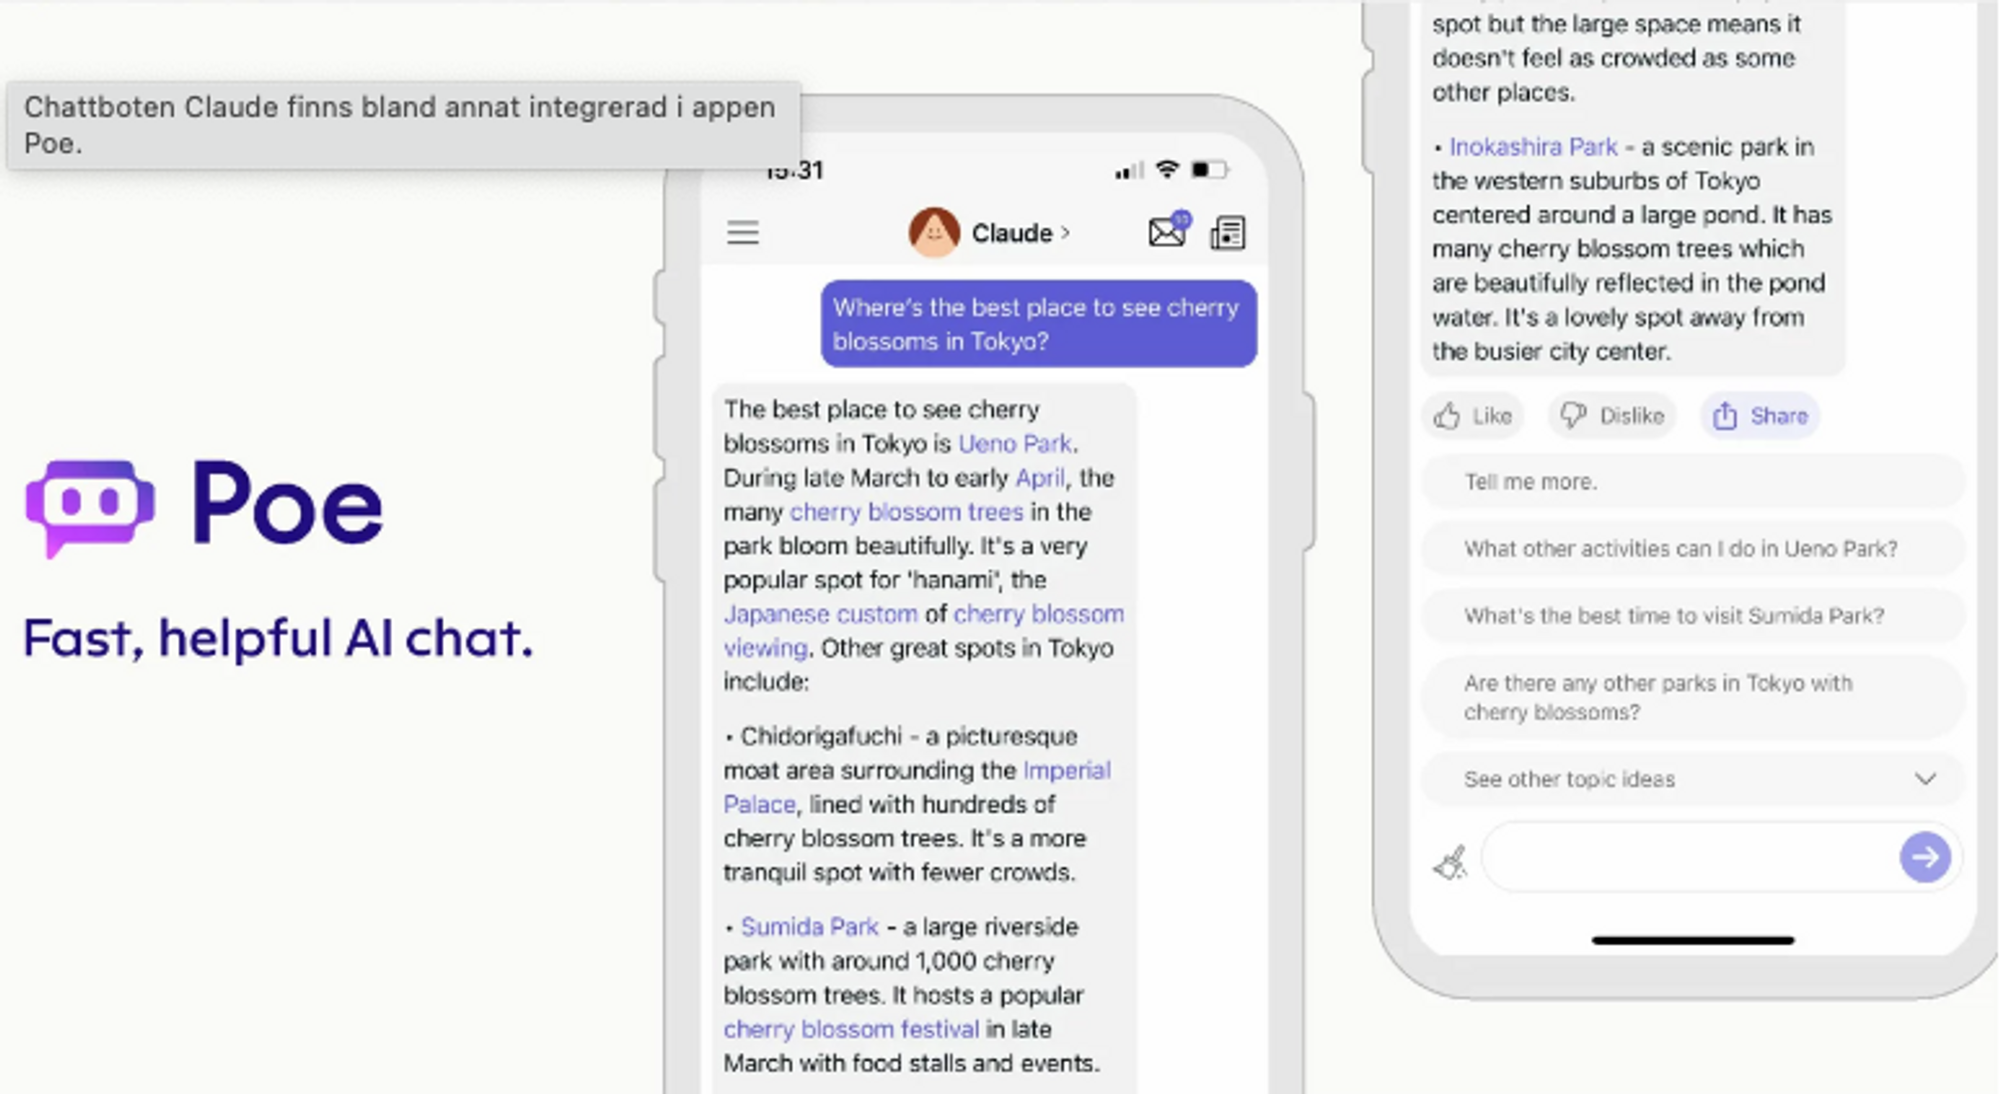Click the clear chat broom icon
The image size is (2000, 1094).
click(x=1450, y=861)
